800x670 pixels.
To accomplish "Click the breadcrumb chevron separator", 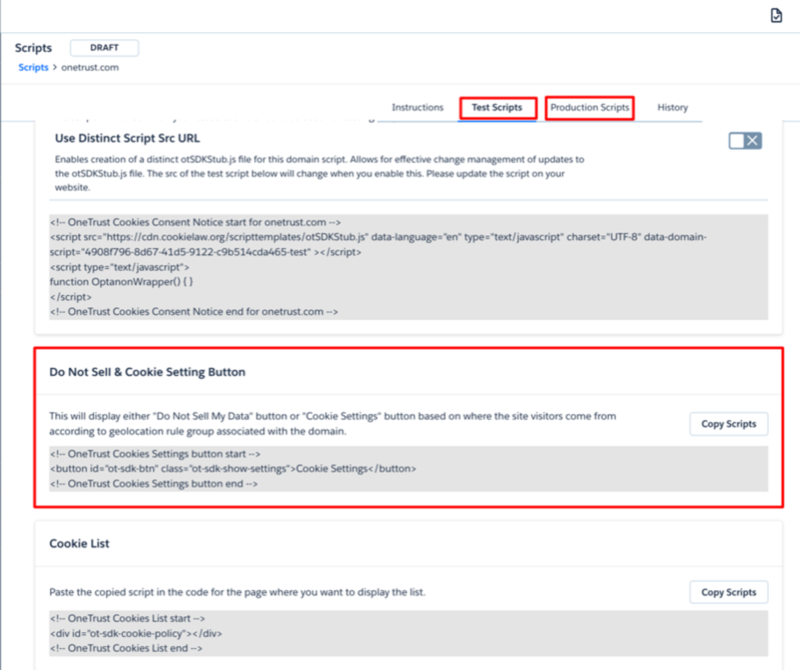I will 55,67.
